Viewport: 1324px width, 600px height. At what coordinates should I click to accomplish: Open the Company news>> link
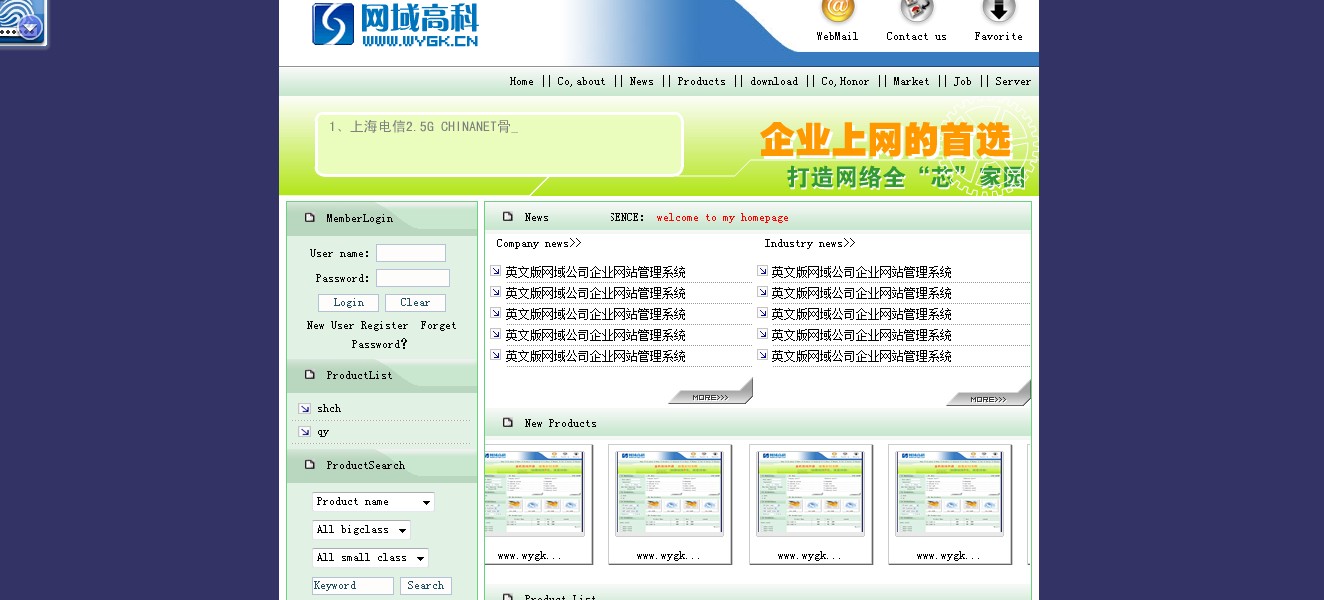click(538, 243)
